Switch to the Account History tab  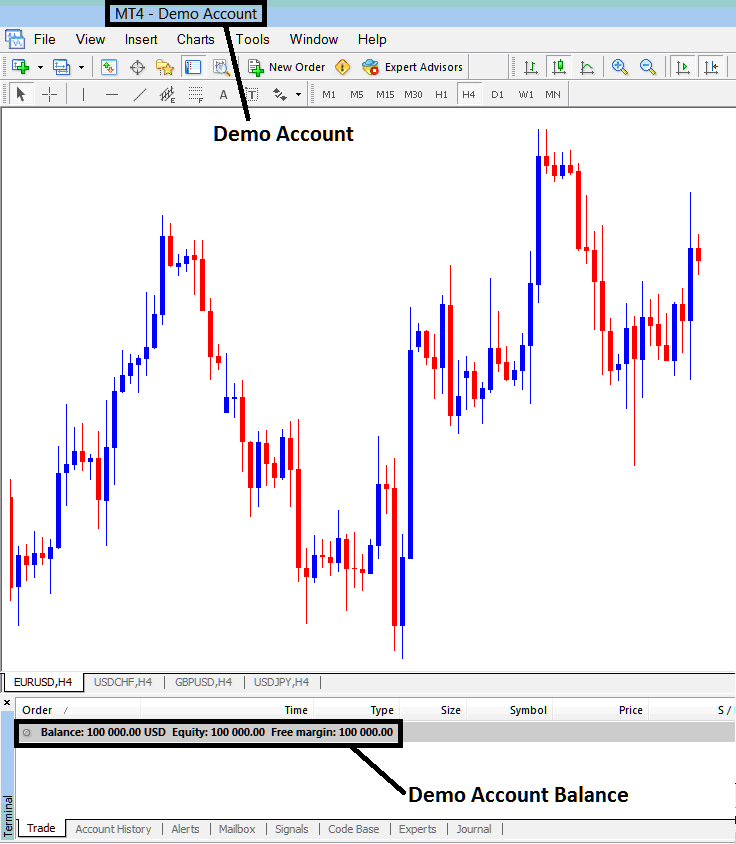coord(113,829)
